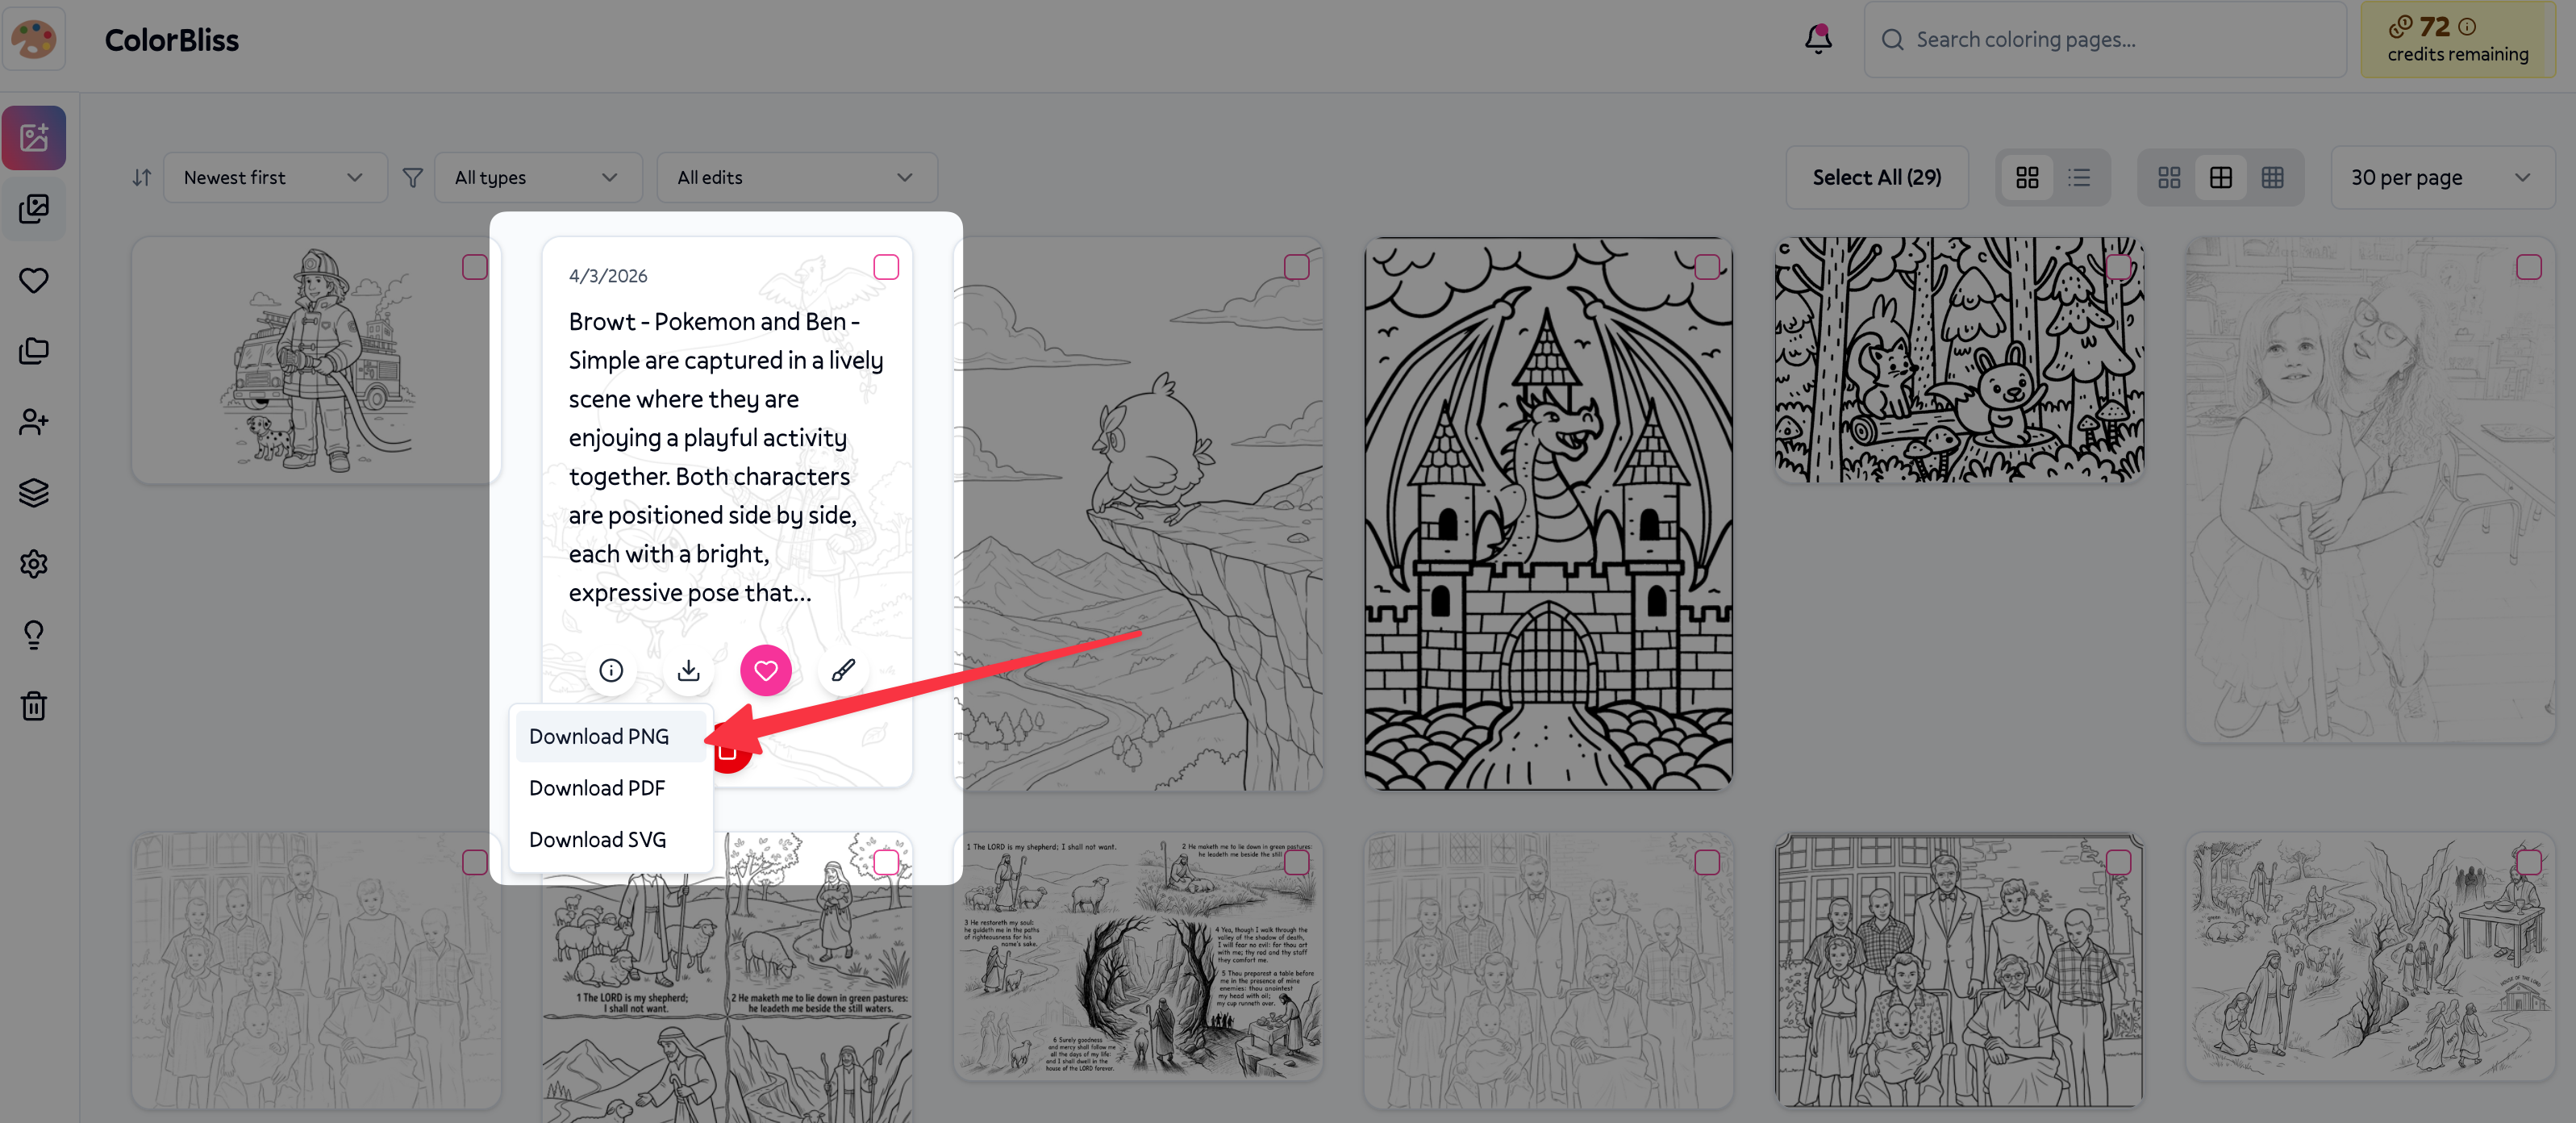The image size is (2576, 1123).
Task: Choose Download SVG from the menu
Action: (x=597, y=840)
